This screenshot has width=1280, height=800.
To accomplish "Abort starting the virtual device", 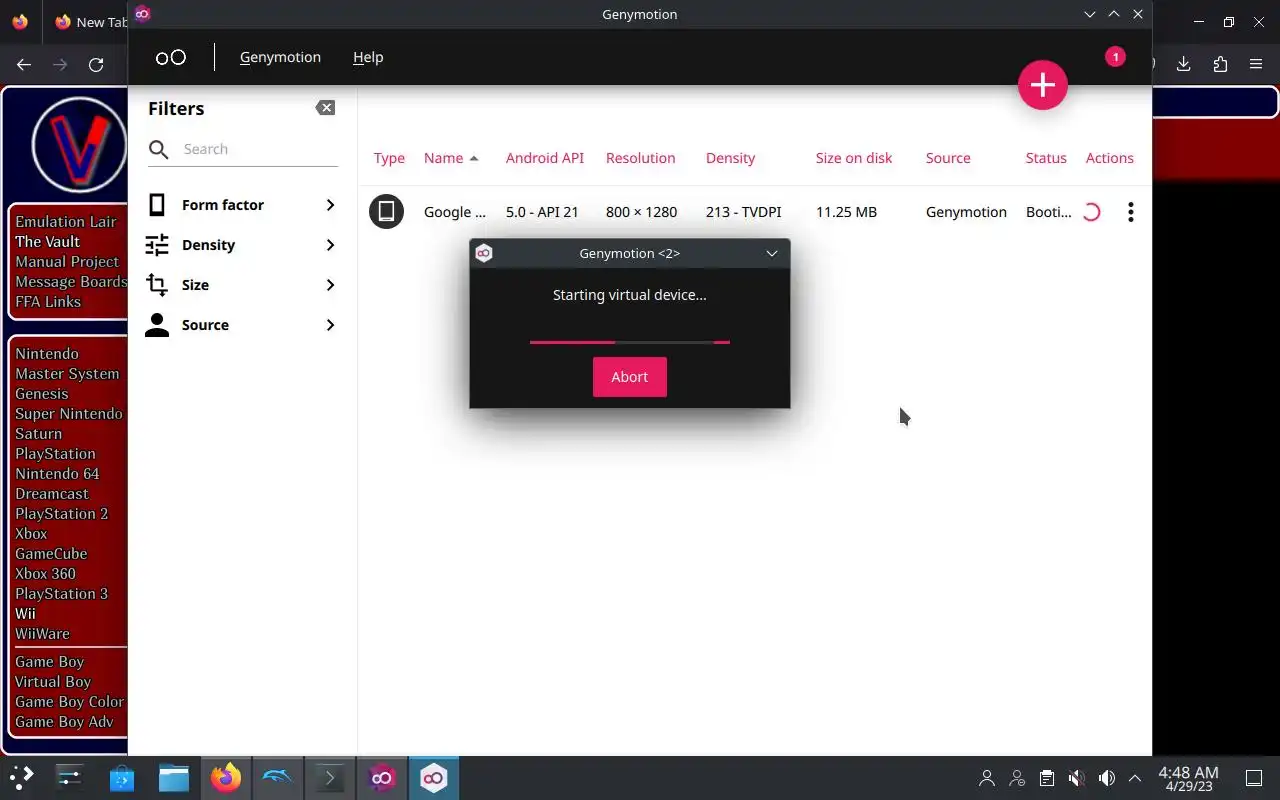I will (630, 377).
